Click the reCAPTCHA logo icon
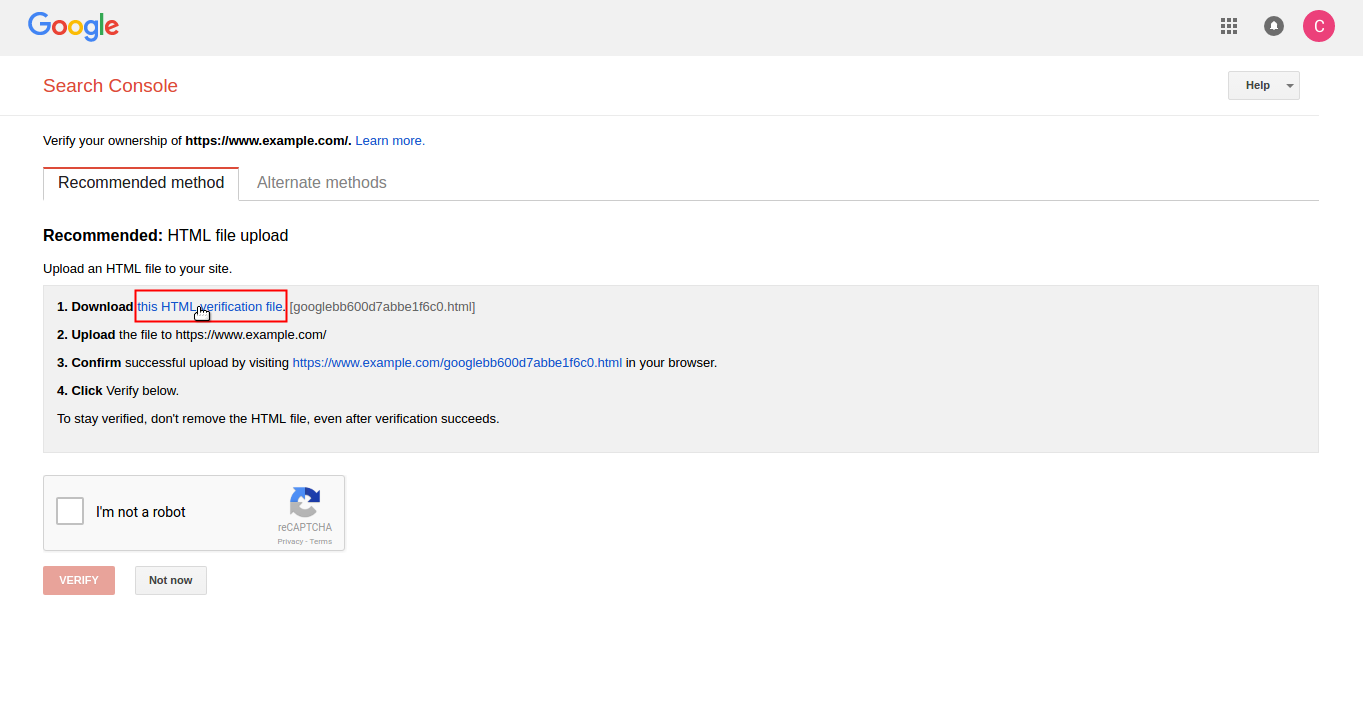This screenshot has width=1363, height=717. pos(305,502)
